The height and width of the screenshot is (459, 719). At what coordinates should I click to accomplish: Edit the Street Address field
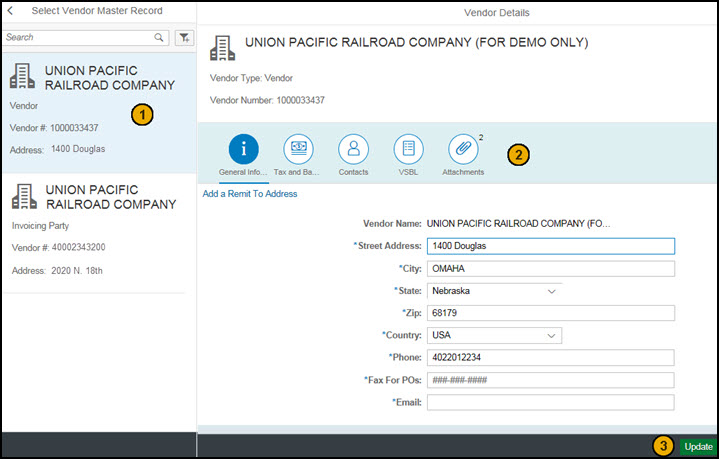[x=551, y=246]
